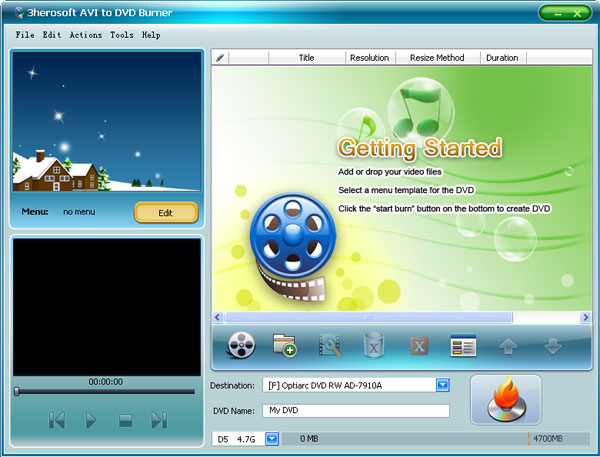Open the File menu
600x457 pixels.
(25, 35)
